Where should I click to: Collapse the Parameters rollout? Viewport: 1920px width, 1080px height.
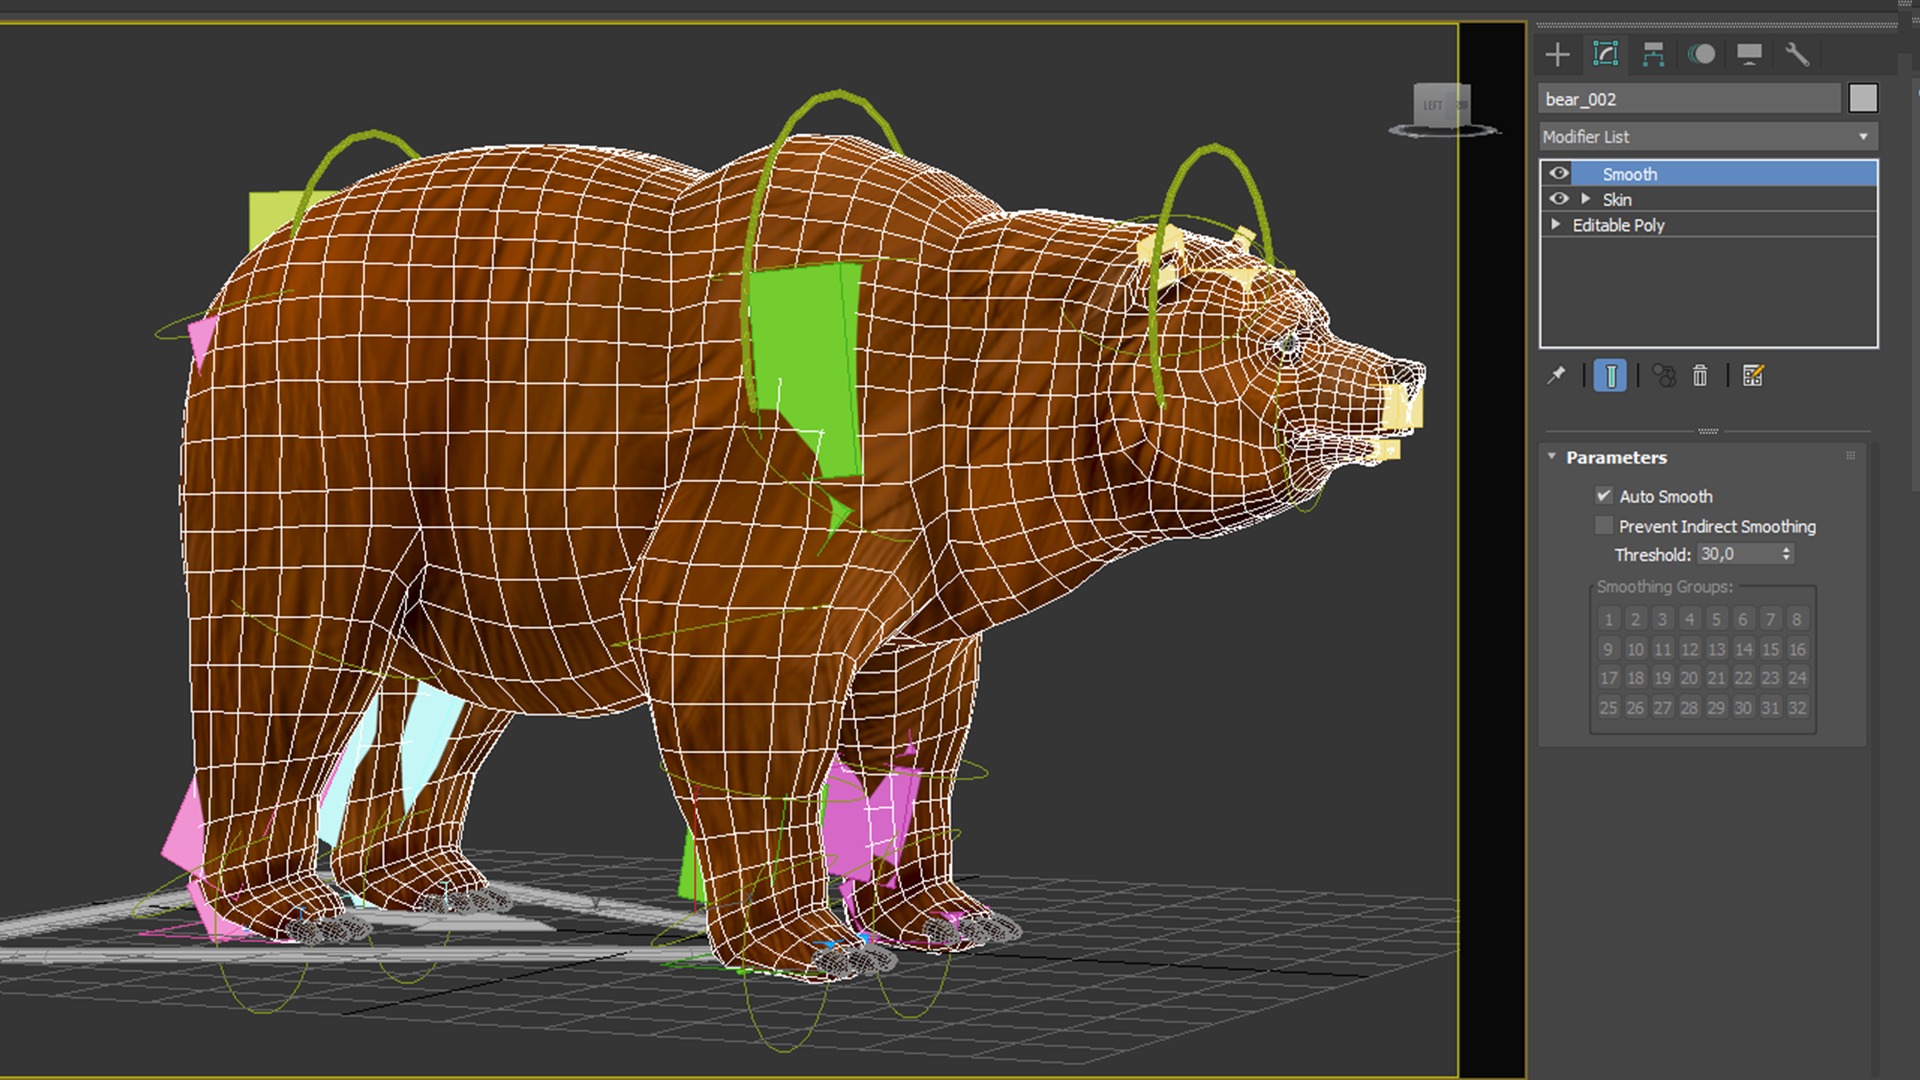tap(1552, 457)
